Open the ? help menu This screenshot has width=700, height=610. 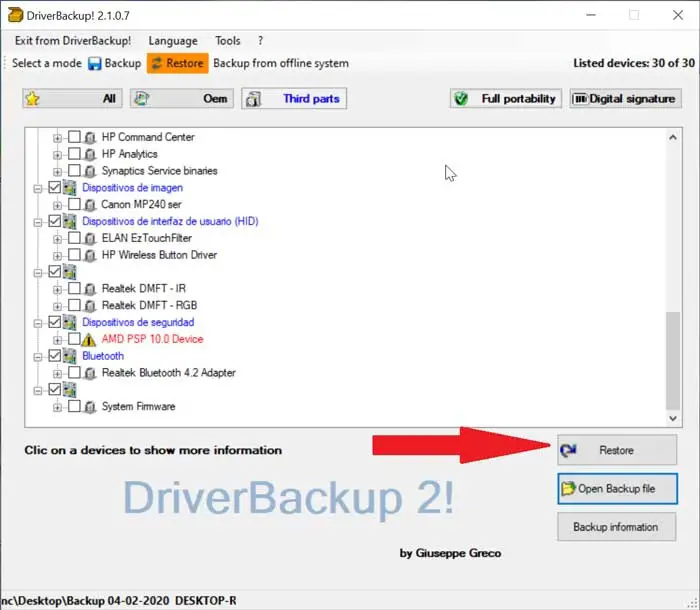click(260, 41)
